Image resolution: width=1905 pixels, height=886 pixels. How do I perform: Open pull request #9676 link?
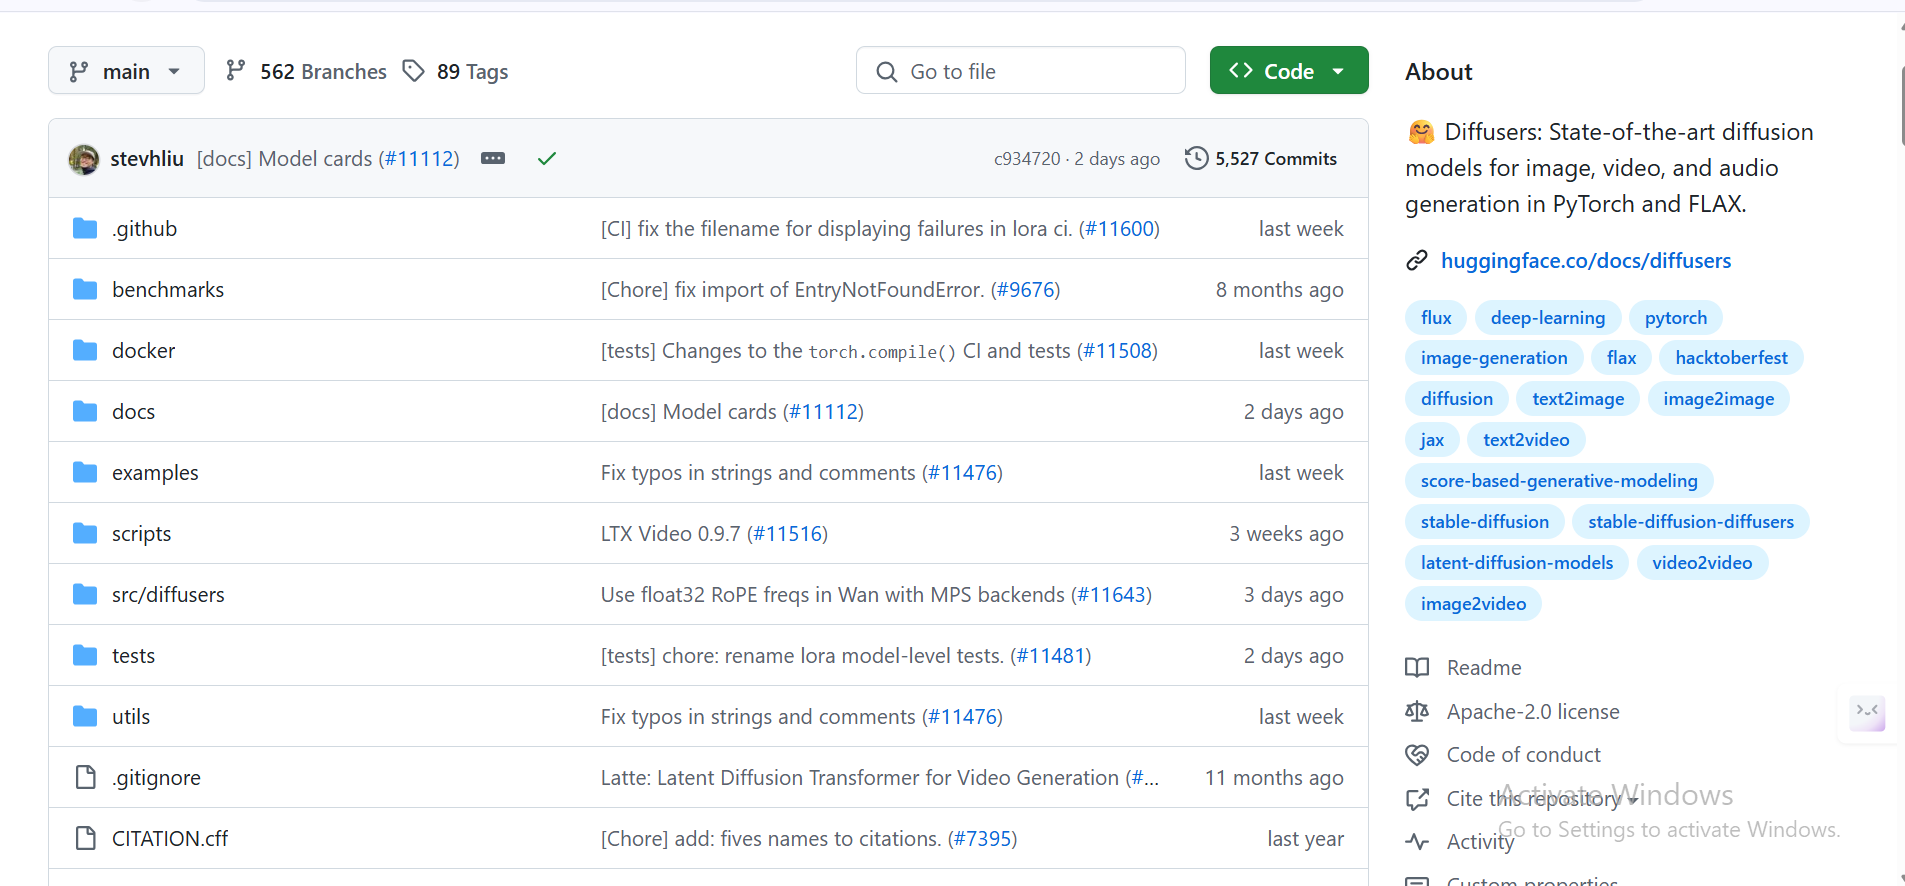1026,290
